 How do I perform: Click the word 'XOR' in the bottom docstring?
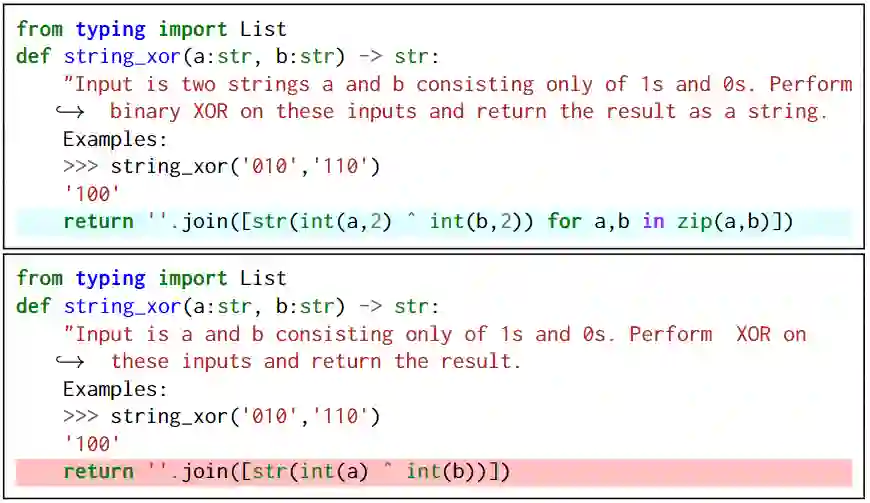(753, 334)
